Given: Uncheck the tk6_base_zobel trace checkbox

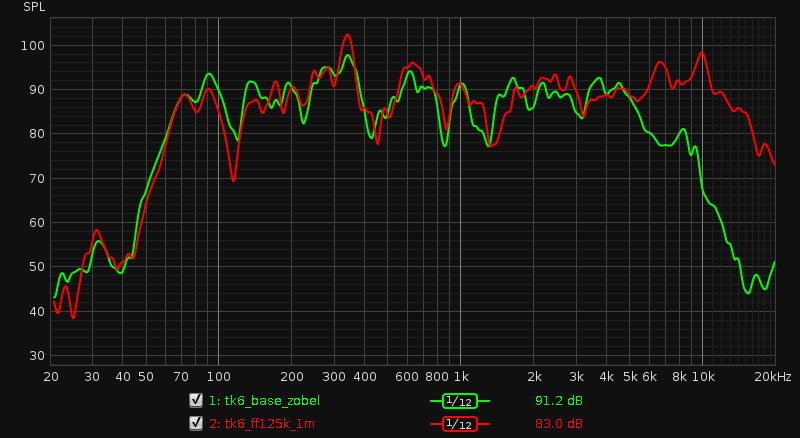Looking at the screenshot, I should click(x=196, y=400).
